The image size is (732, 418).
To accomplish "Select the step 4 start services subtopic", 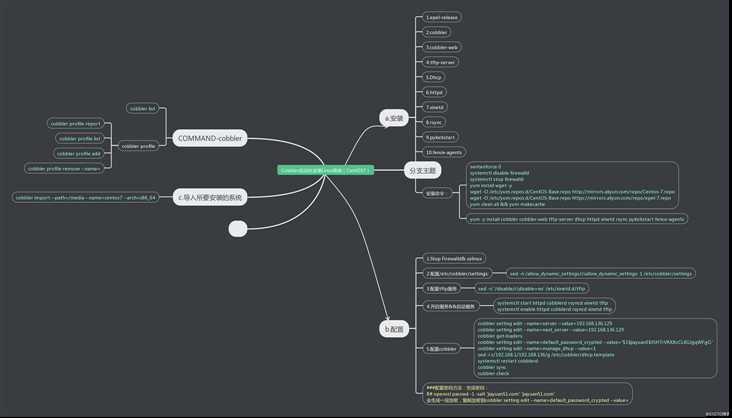I will (450, 306).
